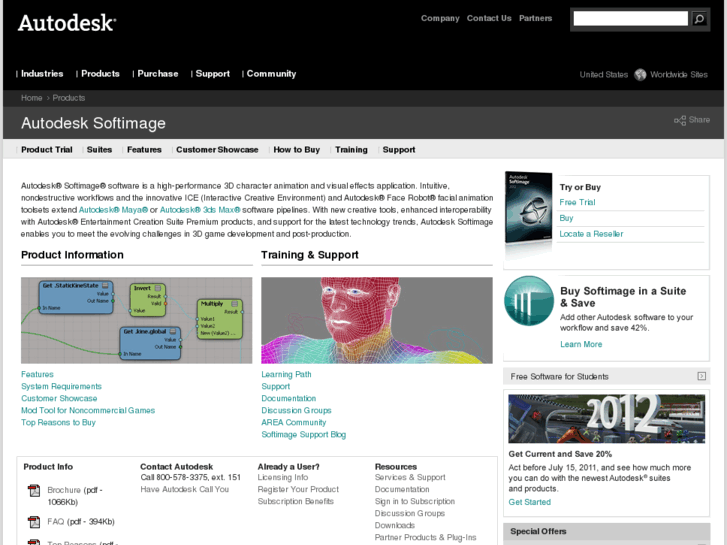Open Register Your Product link

tap(298, 489)
